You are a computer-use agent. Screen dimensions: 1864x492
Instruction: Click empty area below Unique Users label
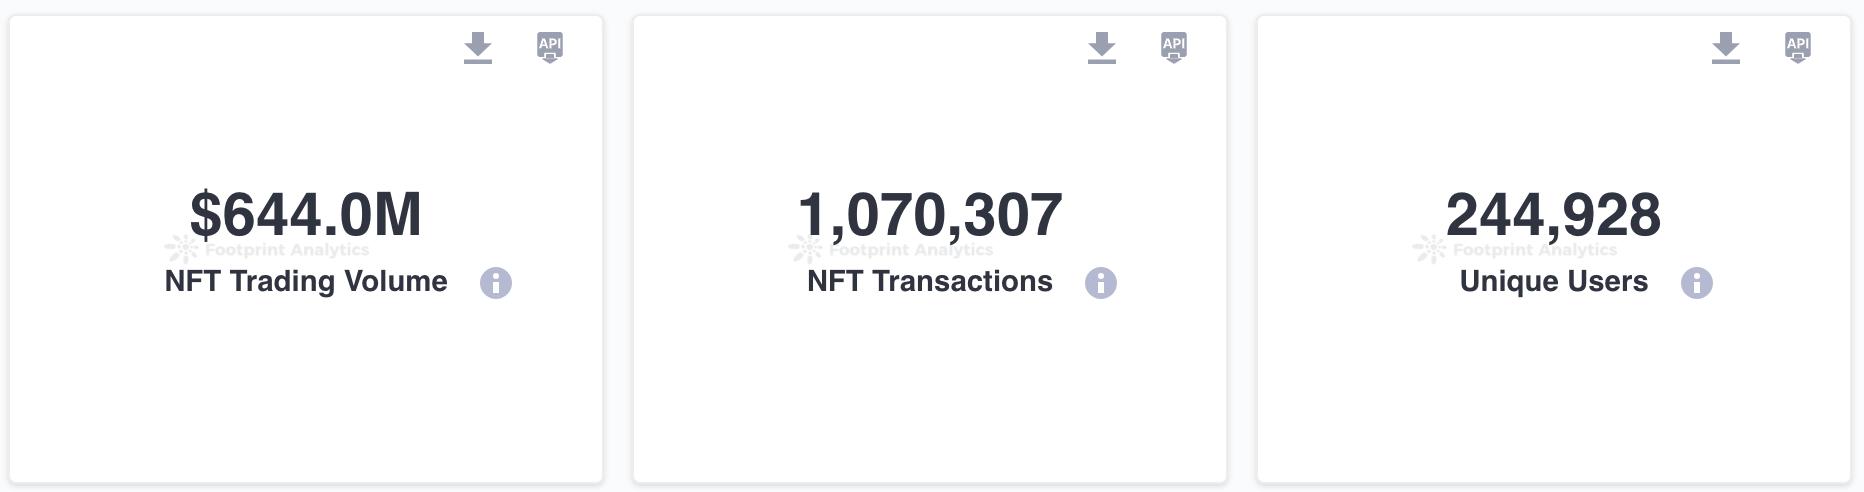tap(1554, 390)
